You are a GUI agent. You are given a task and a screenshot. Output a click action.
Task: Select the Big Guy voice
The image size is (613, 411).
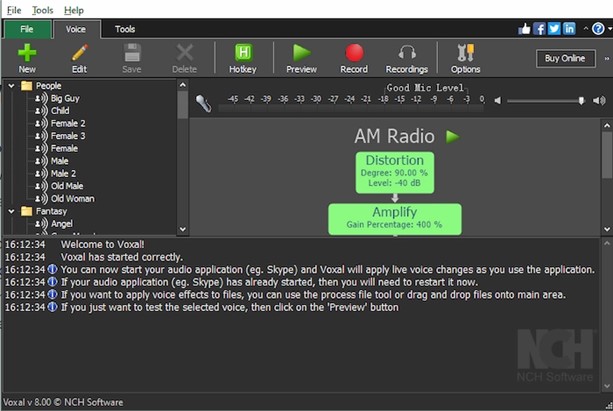tap(65, 98)
